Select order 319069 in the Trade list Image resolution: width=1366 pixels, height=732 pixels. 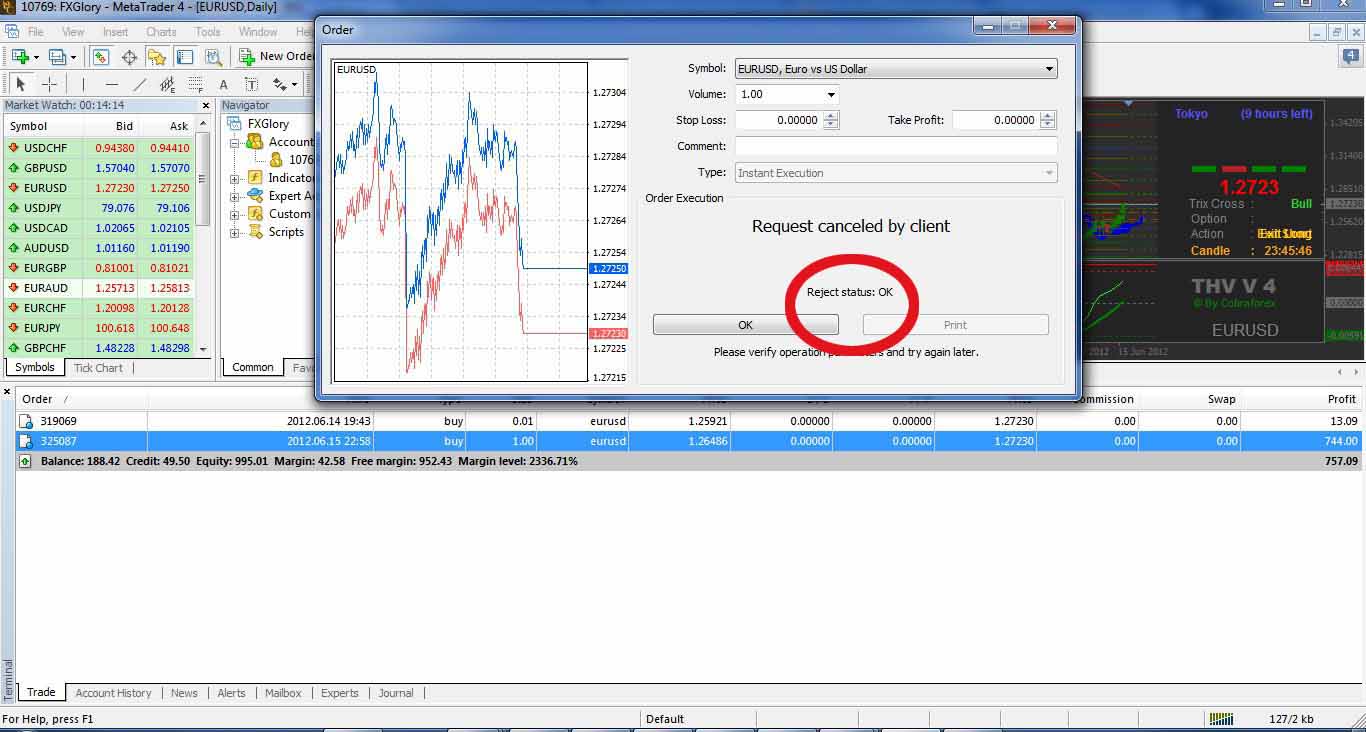click(x=690, y=422)
